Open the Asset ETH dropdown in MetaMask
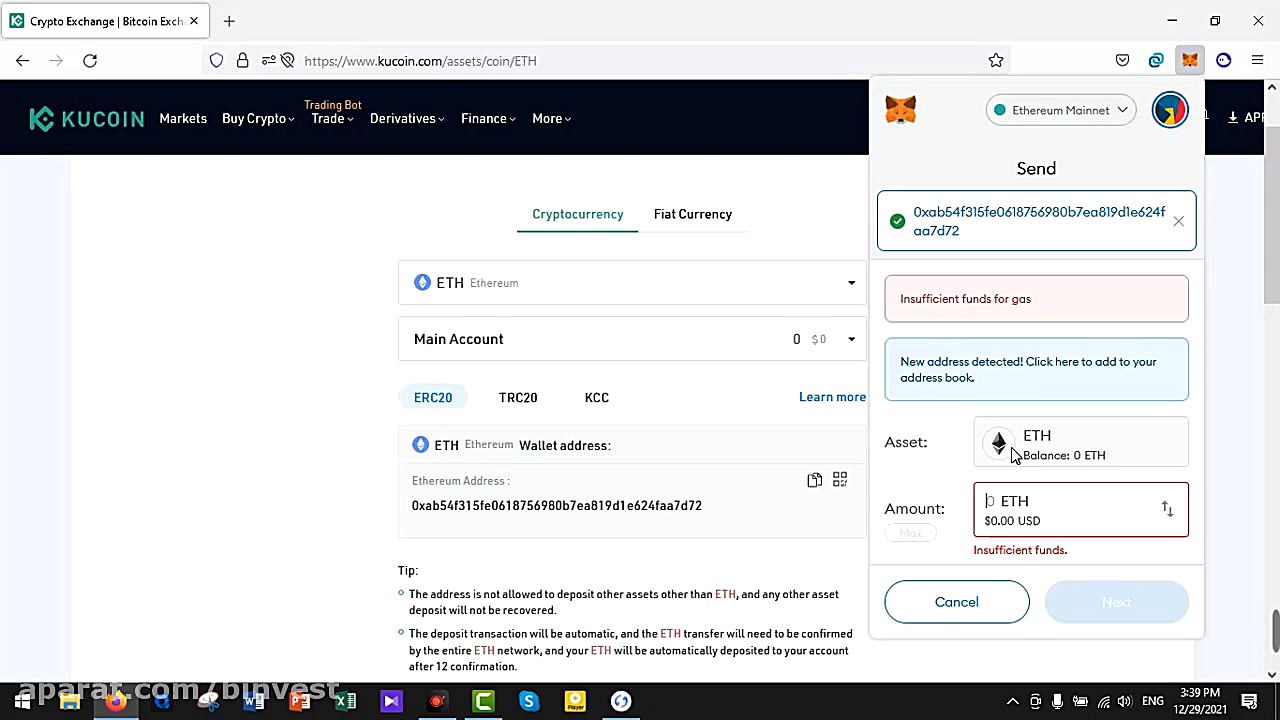Viewport: 1280px width, 720px height. click(x=1081, y=443)
